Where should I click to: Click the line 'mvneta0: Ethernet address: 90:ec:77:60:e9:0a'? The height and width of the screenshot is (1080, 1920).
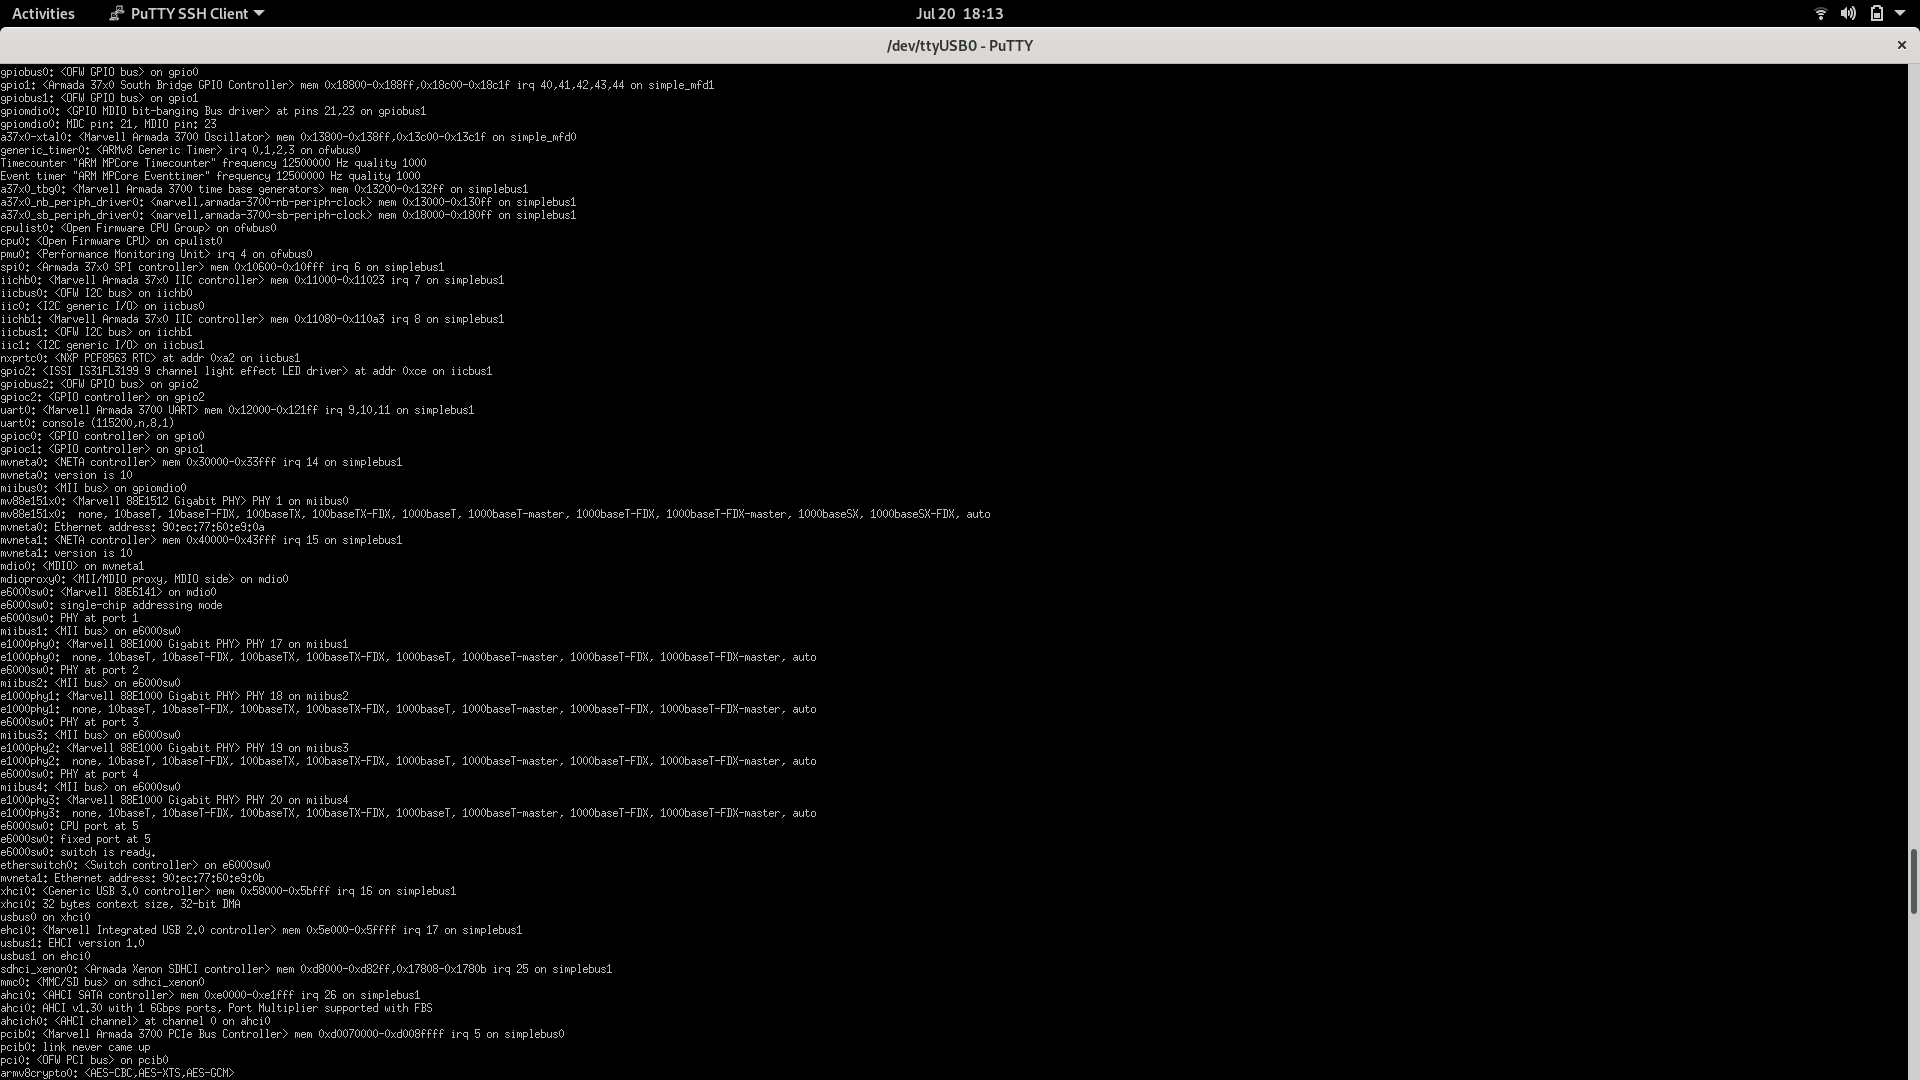point(132,527)
